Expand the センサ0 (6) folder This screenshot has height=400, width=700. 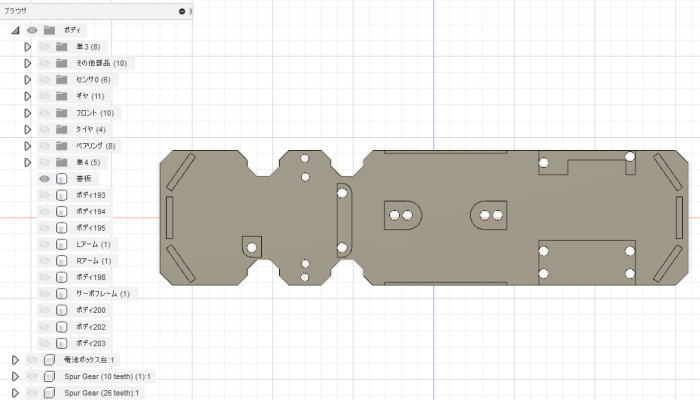point(28,80)
